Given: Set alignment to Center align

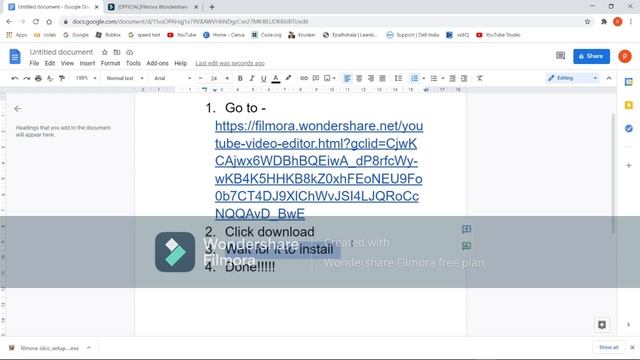Looking at the screenshot, I should point(359,78).
